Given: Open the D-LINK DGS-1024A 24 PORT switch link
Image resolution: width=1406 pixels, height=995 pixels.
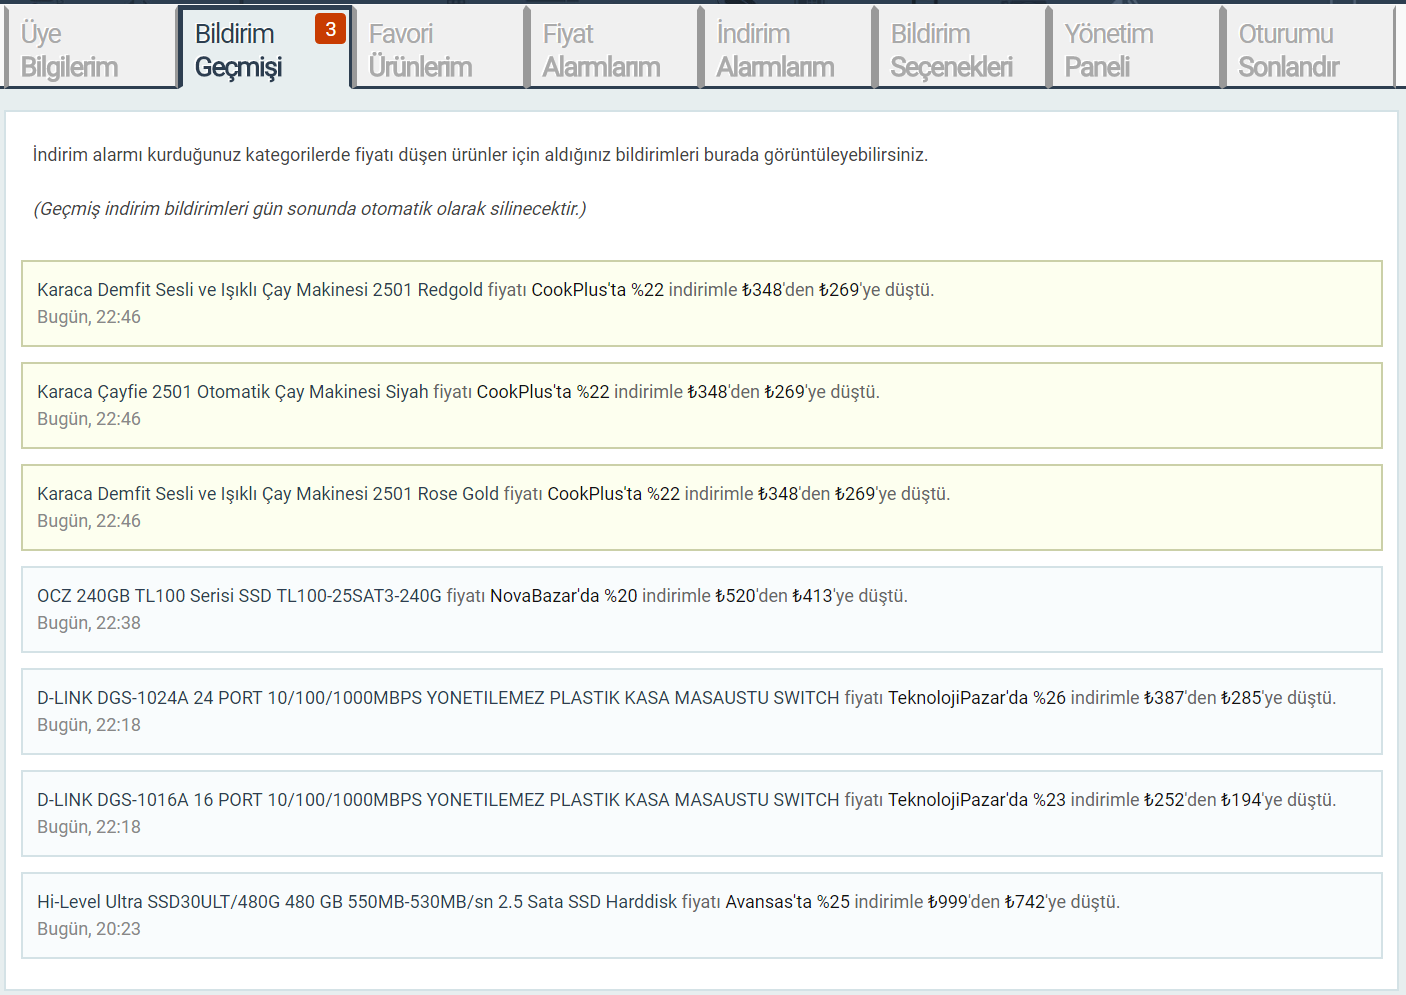Looking at the screenshot, I should [x=438, y=698].
